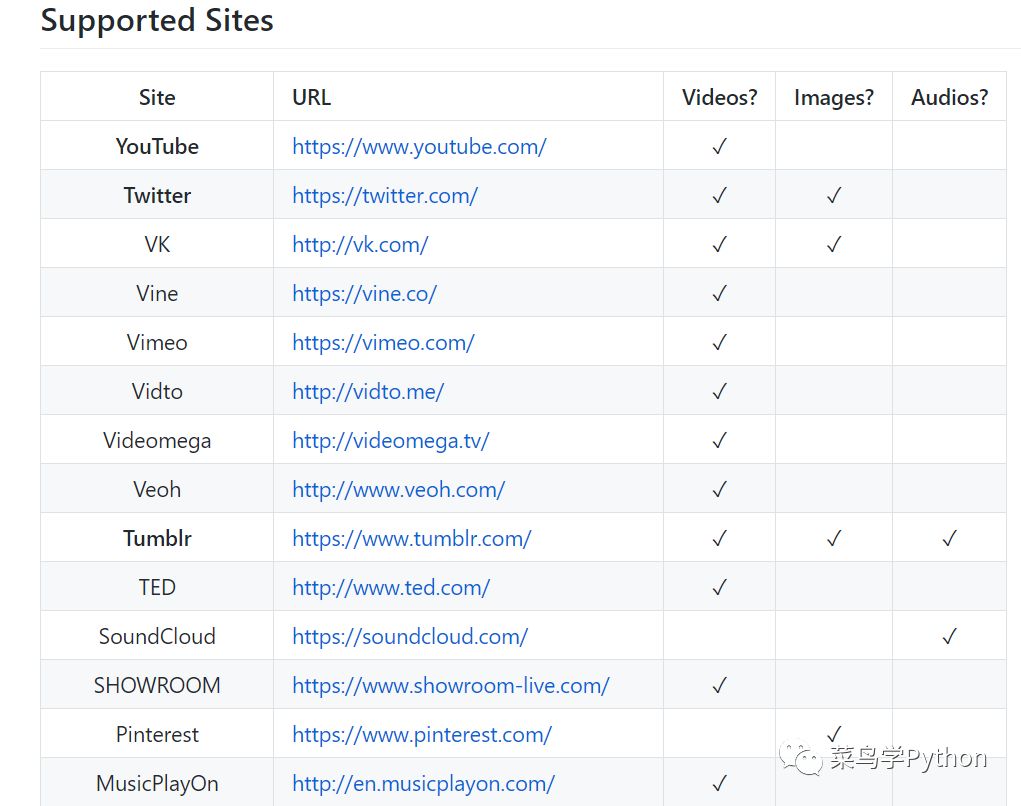1021x806 pixels.
Task: Open the vidto.me link
Action: [368, 391]
